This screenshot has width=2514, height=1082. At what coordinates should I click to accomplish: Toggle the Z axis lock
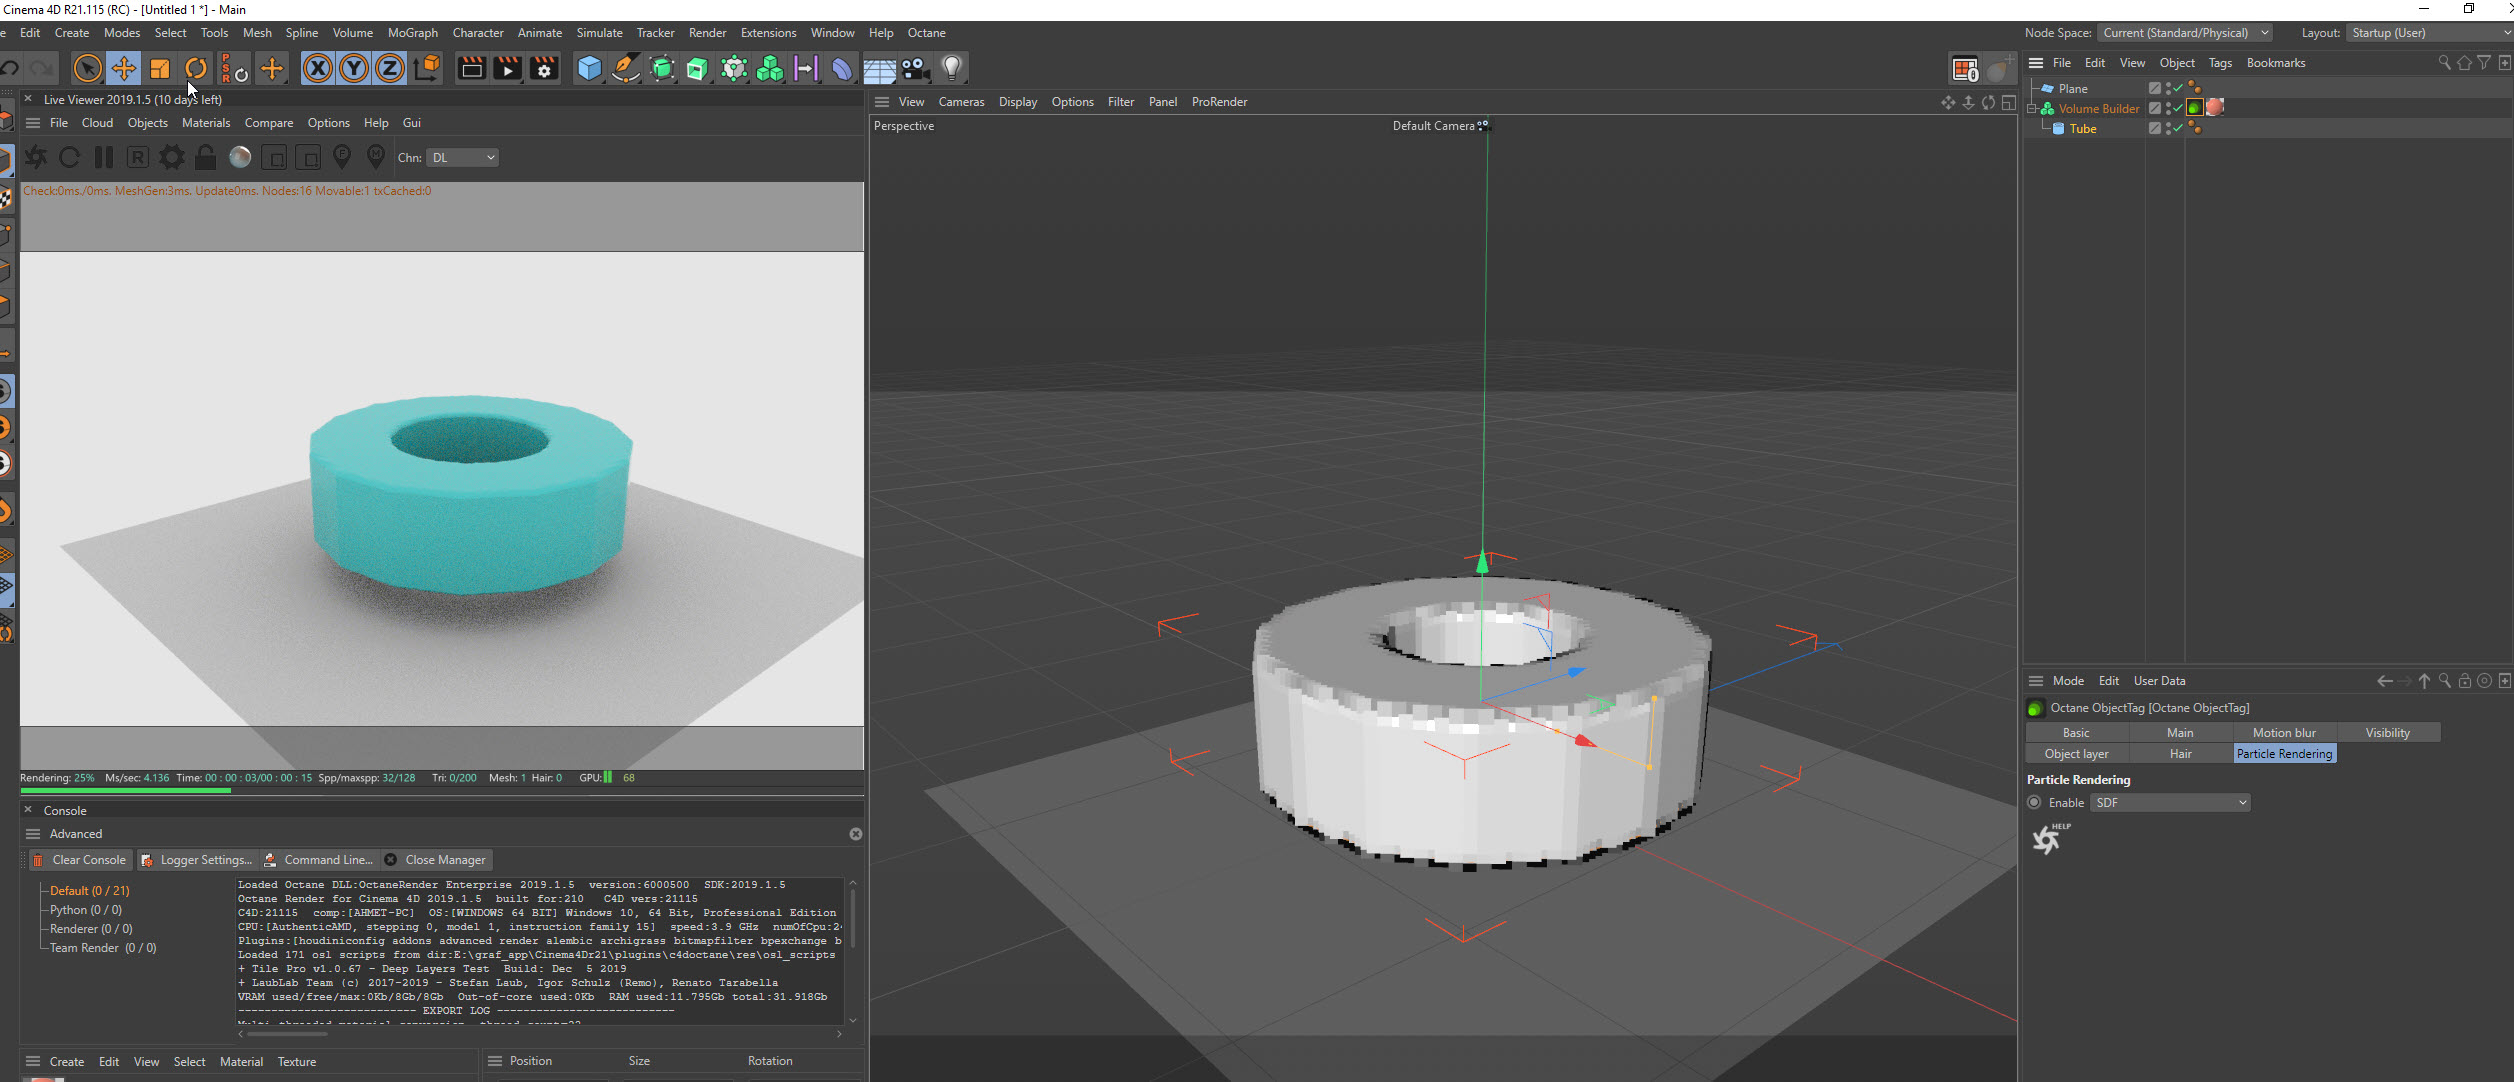click(x=390, y=68)
